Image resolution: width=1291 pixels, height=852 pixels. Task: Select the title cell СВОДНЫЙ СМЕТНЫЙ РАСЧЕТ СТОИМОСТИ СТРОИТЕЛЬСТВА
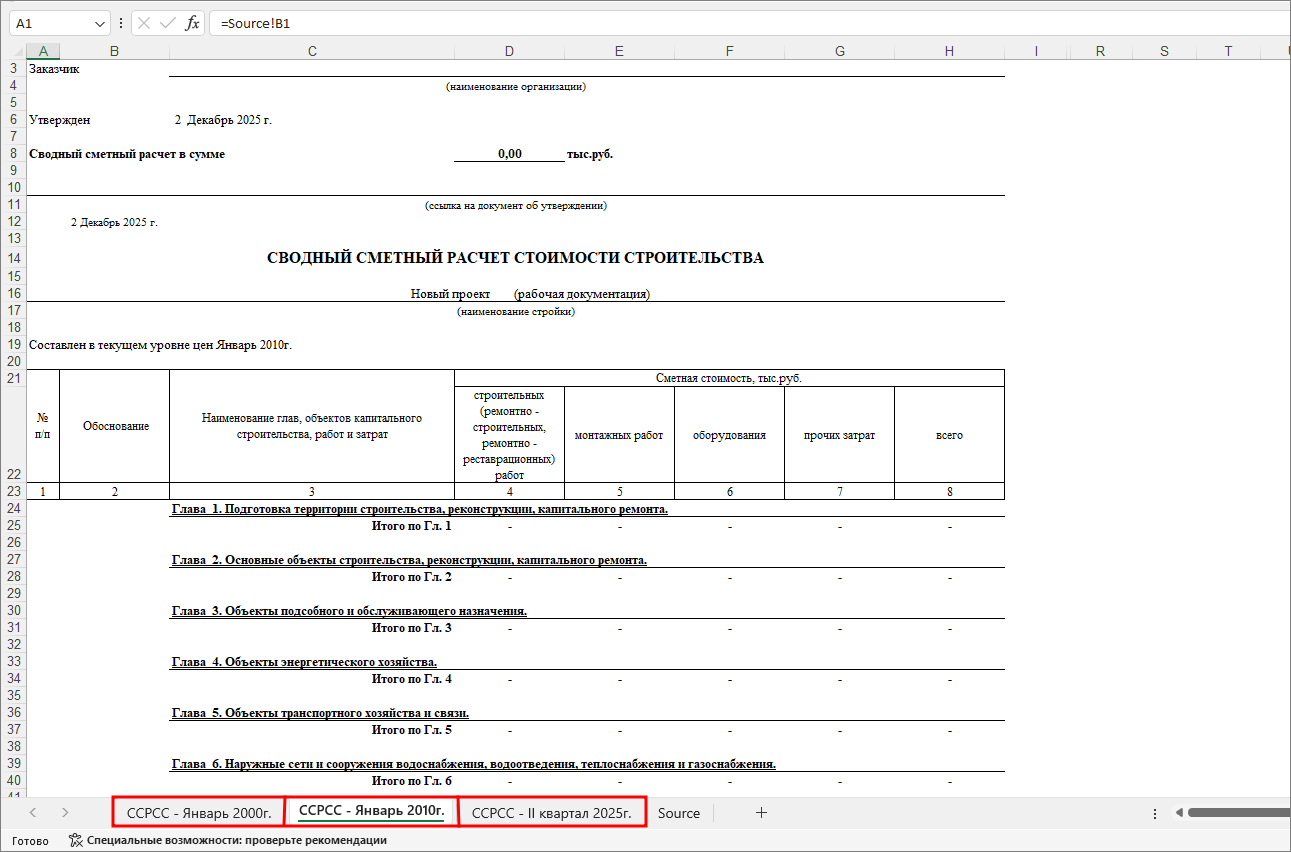coord(515,258)
